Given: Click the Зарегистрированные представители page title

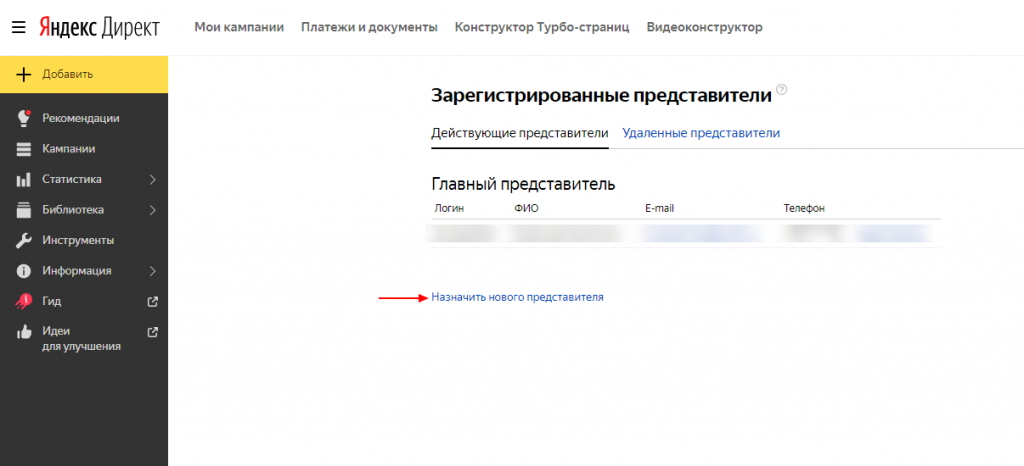Looking at the screenshot, I should coord(601,96).
